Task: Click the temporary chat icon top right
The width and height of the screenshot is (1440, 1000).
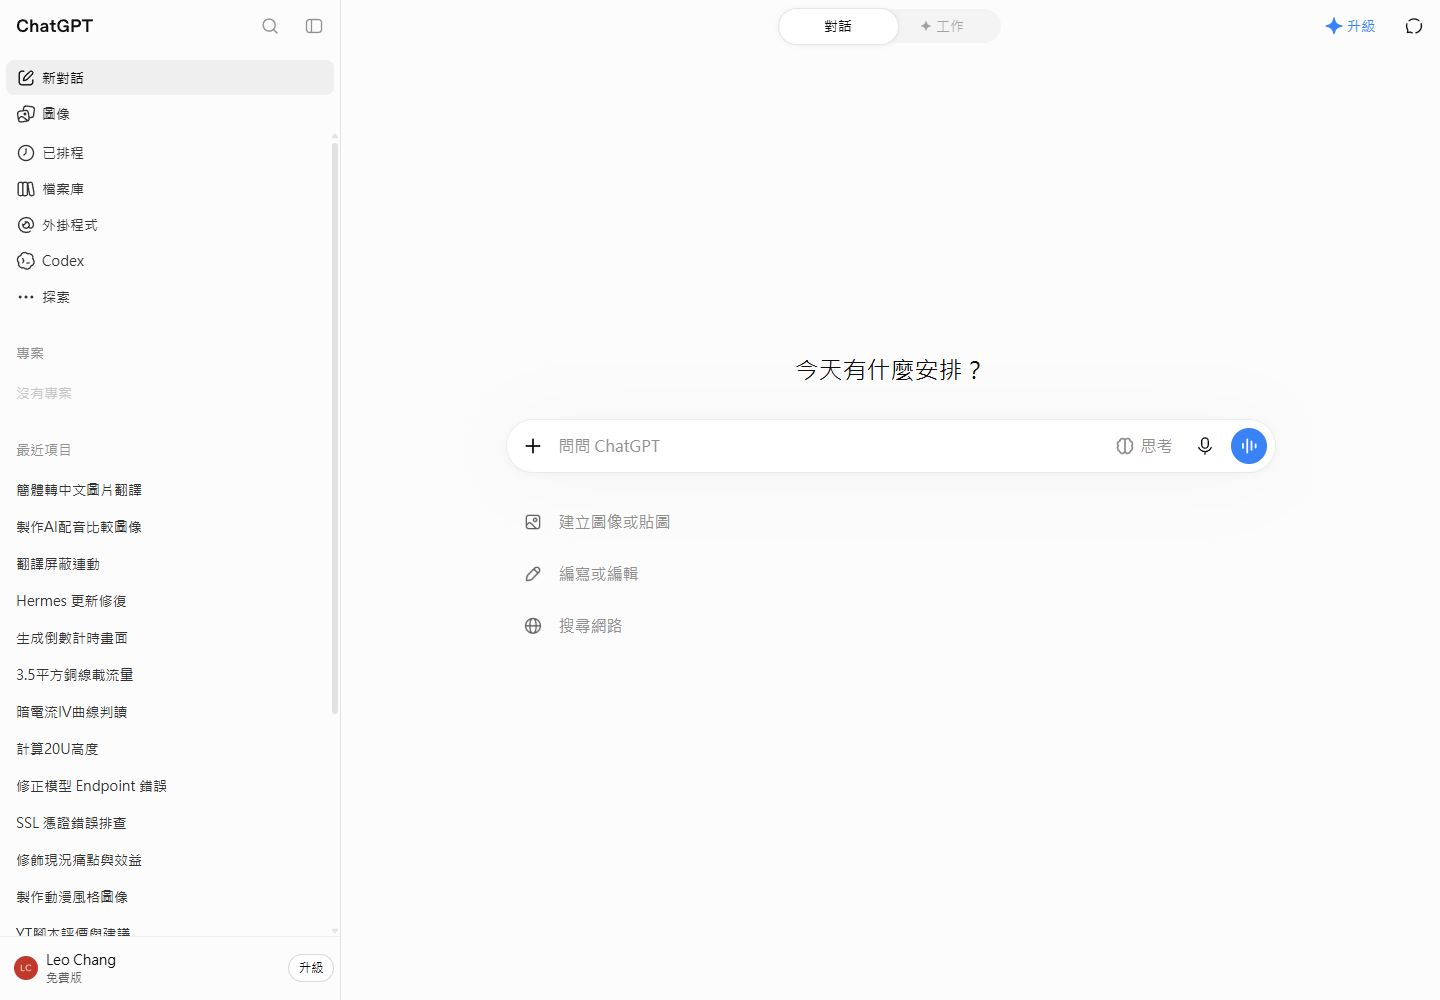Action: pos(1414,26)
